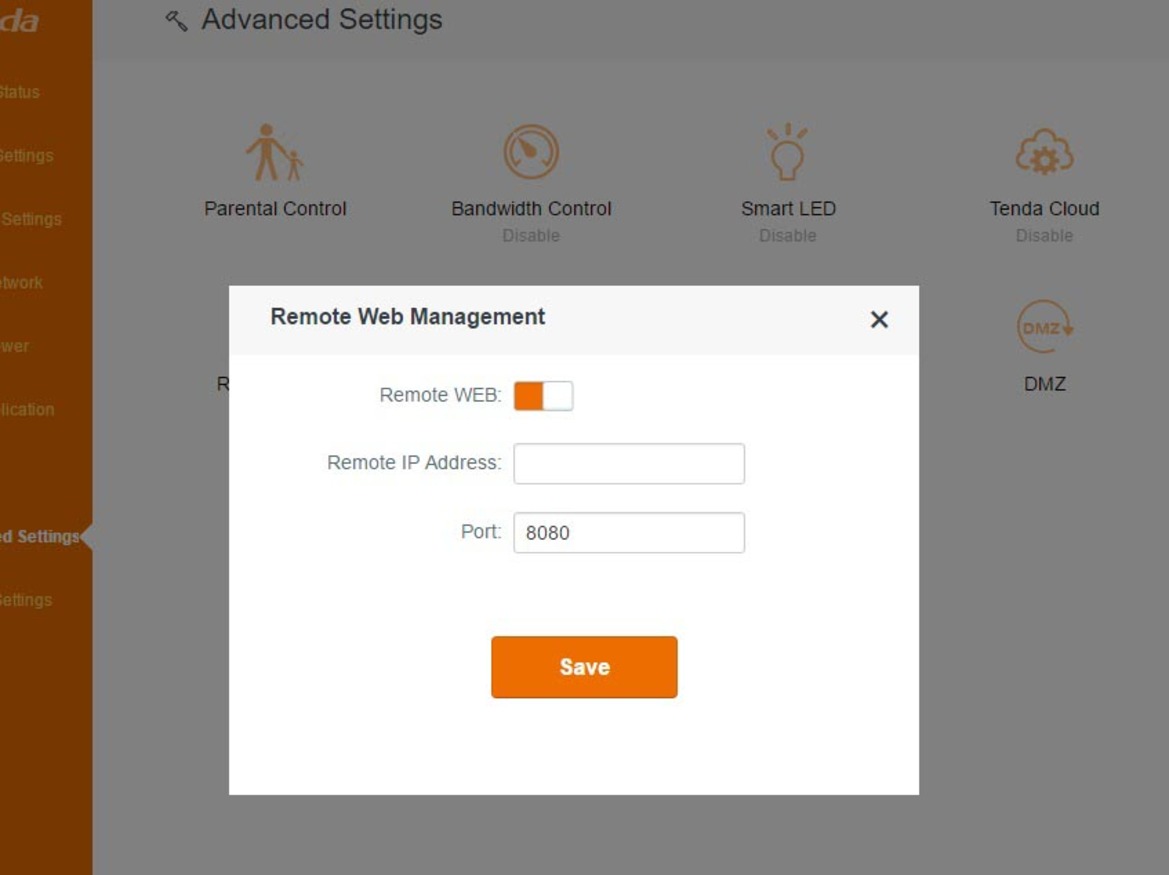Save the Remote Web Management settings

click(584, 667)
